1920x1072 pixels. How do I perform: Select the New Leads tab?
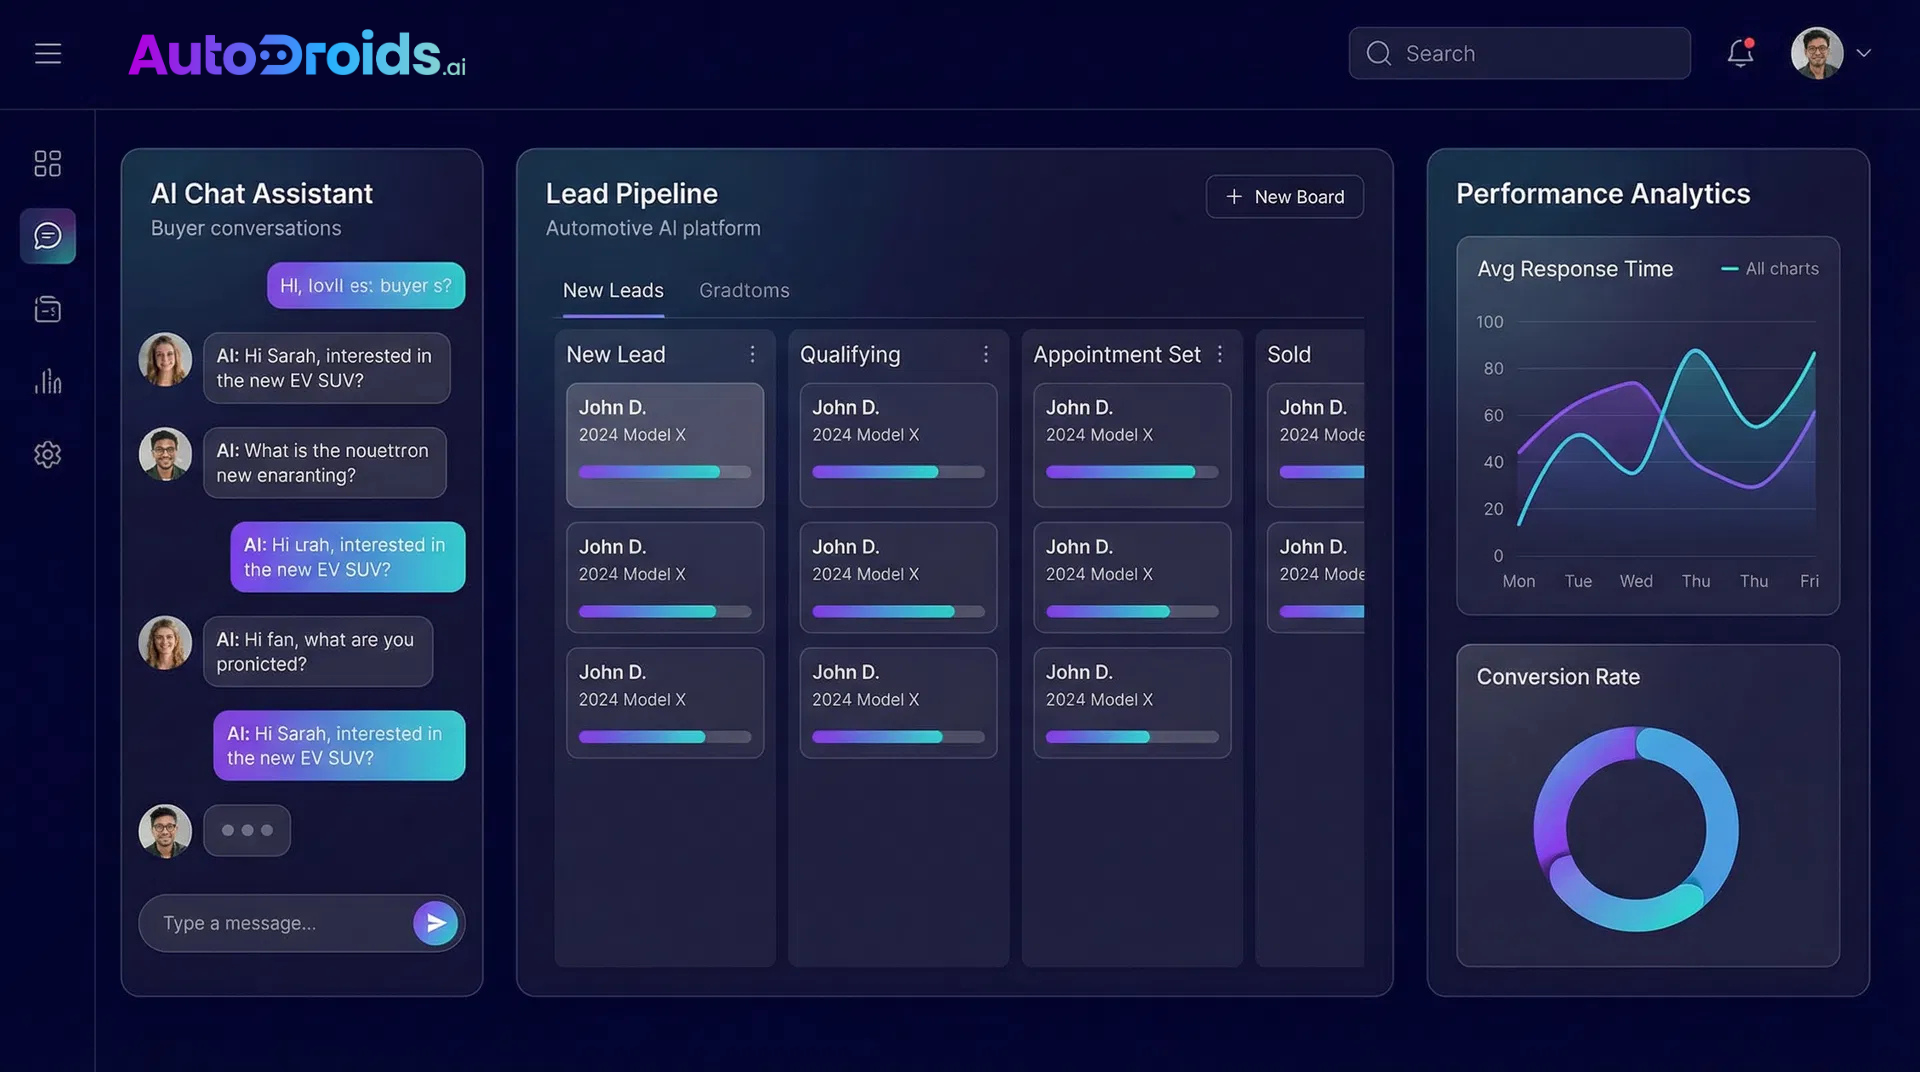[613, 290]
